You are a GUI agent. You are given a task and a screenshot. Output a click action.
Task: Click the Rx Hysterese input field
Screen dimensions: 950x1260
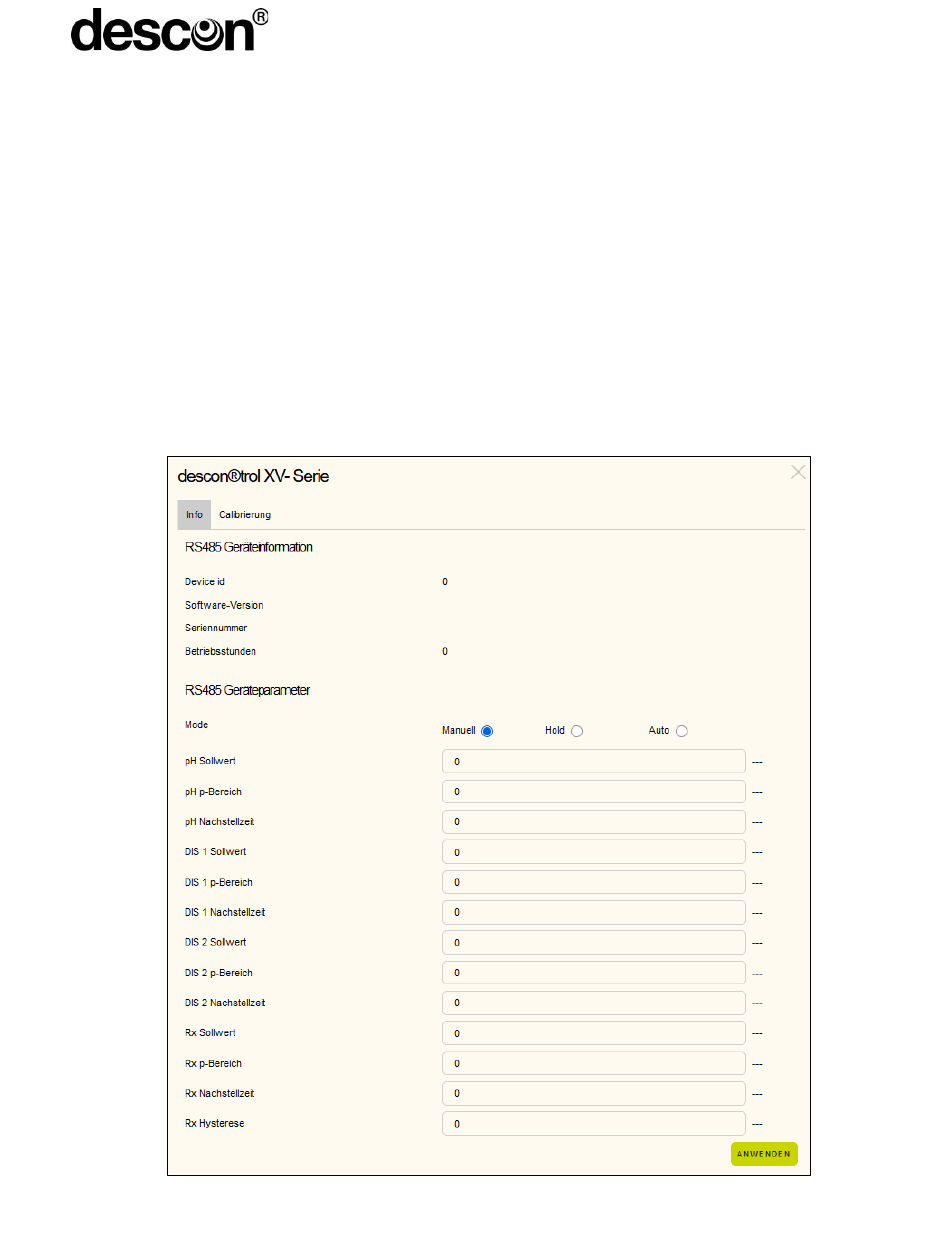click(594, 1123)
